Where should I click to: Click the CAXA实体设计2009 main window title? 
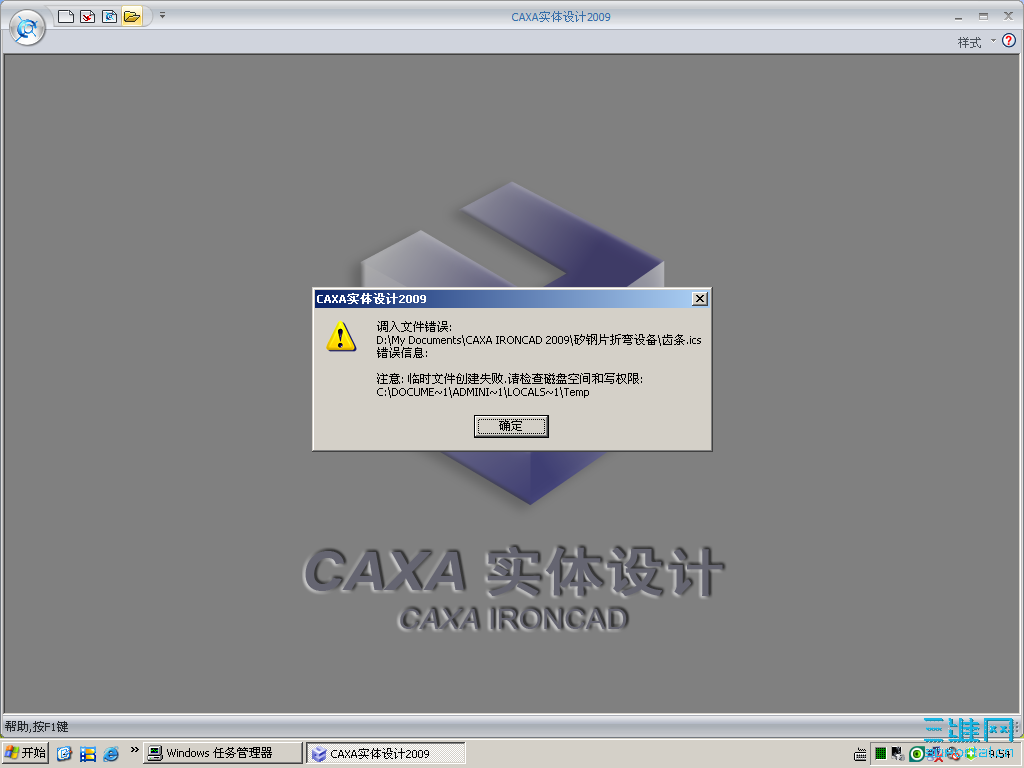tap(561, 17)
